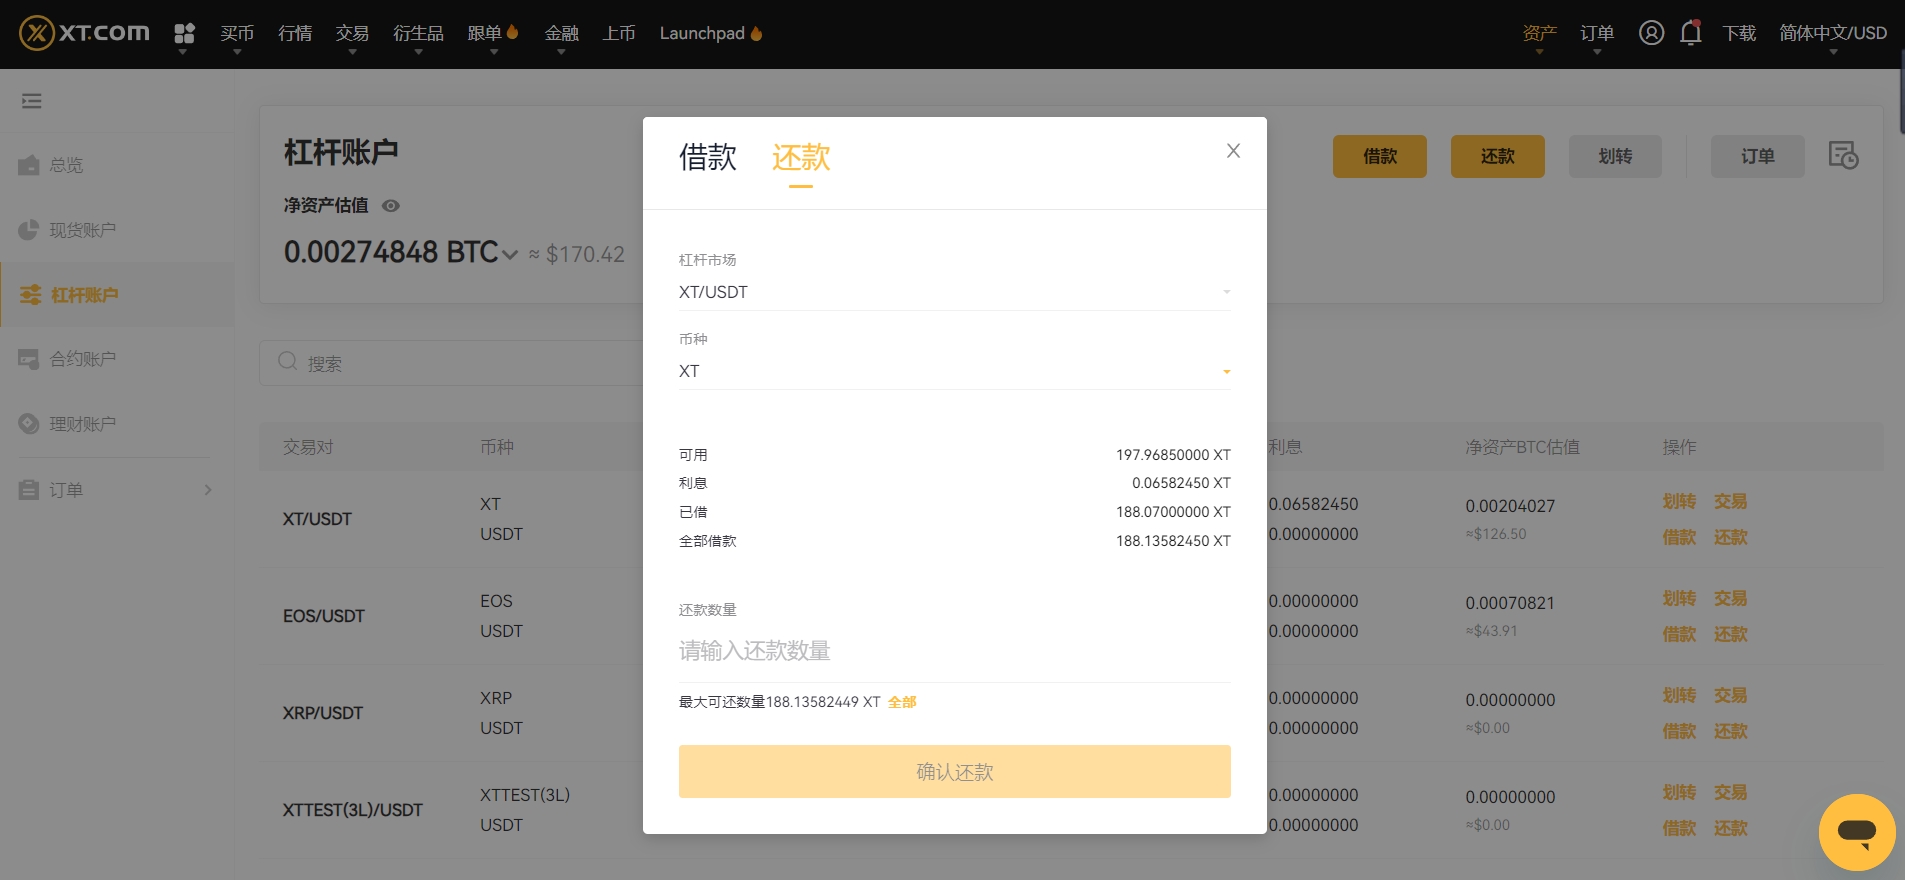The height and width of the screenshot is (880, 1905).
Task: Open the notification bell icon
Action: point(1691,33)
